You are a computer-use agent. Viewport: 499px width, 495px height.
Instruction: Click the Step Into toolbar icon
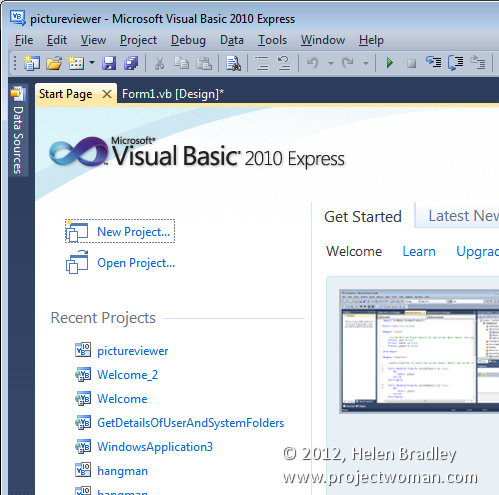(434, 62)
